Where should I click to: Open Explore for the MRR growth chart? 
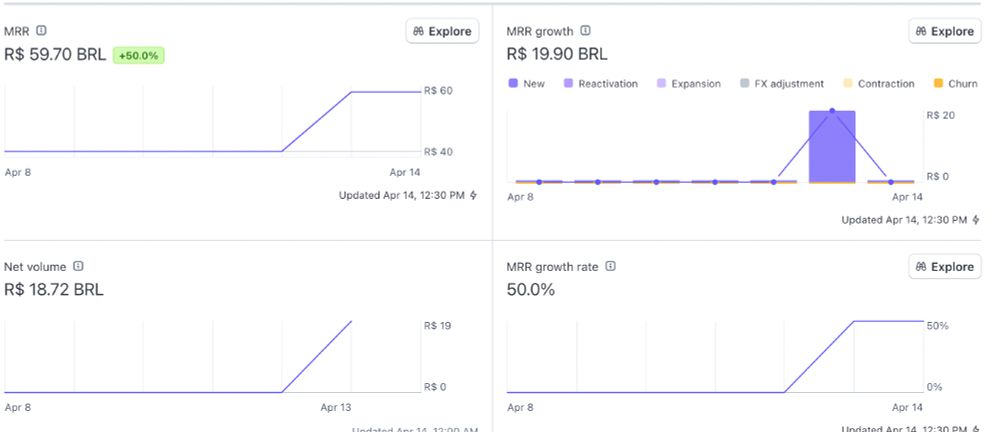[945, 31]
